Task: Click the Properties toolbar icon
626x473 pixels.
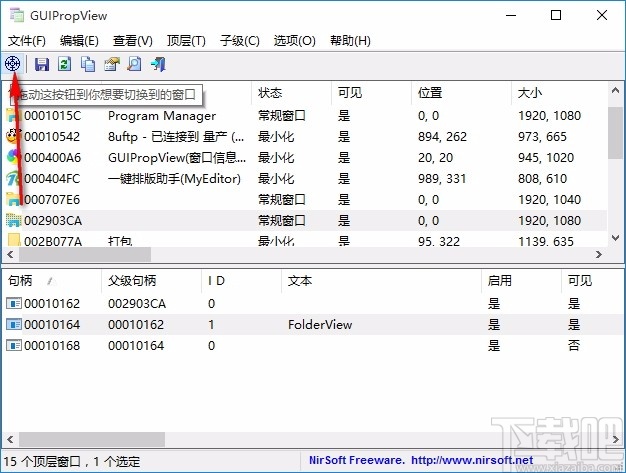Action: pos(112,64)
